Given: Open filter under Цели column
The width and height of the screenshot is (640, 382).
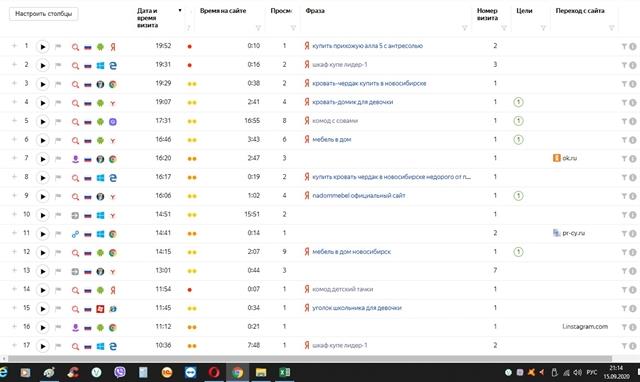Looking at the screenshot, I should pyautogui.click(x=543, y=28).
